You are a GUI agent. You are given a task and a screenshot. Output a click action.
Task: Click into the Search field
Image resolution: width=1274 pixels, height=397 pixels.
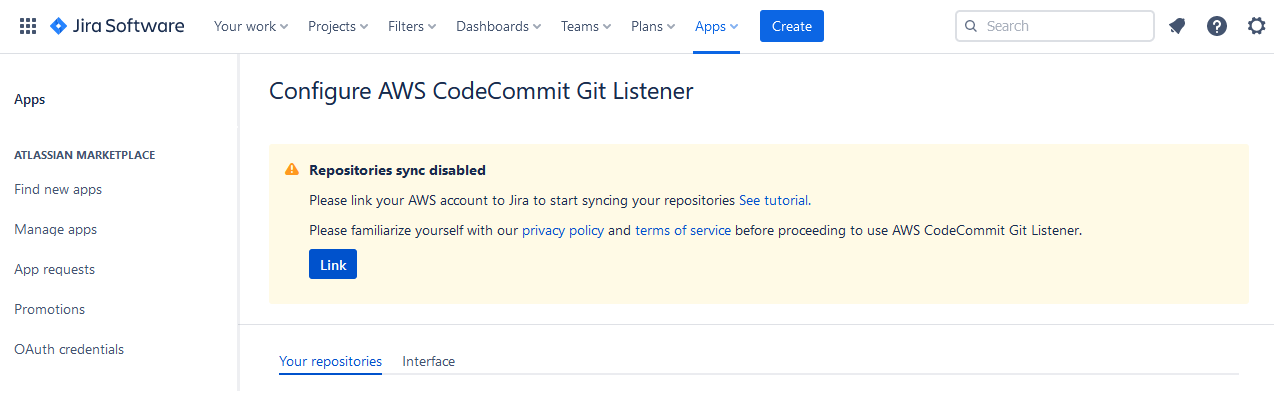tap(1055, 26)
